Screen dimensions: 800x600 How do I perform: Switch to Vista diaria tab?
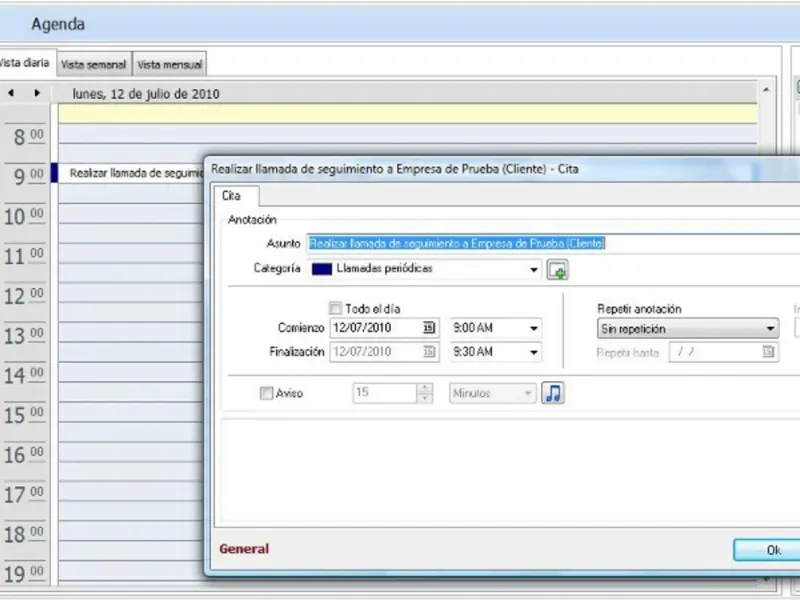pyautogui.click(x=26, y=63)
